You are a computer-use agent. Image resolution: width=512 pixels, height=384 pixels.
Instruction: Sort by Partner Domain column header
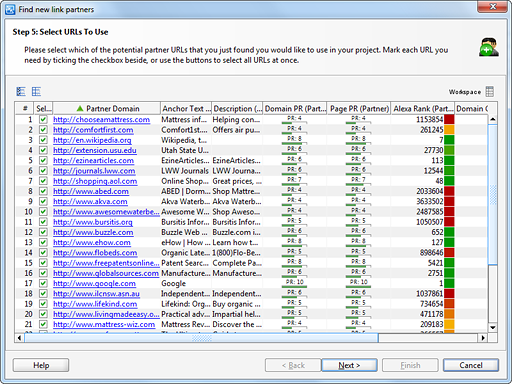pyautogui.click(x=107, y=108)
